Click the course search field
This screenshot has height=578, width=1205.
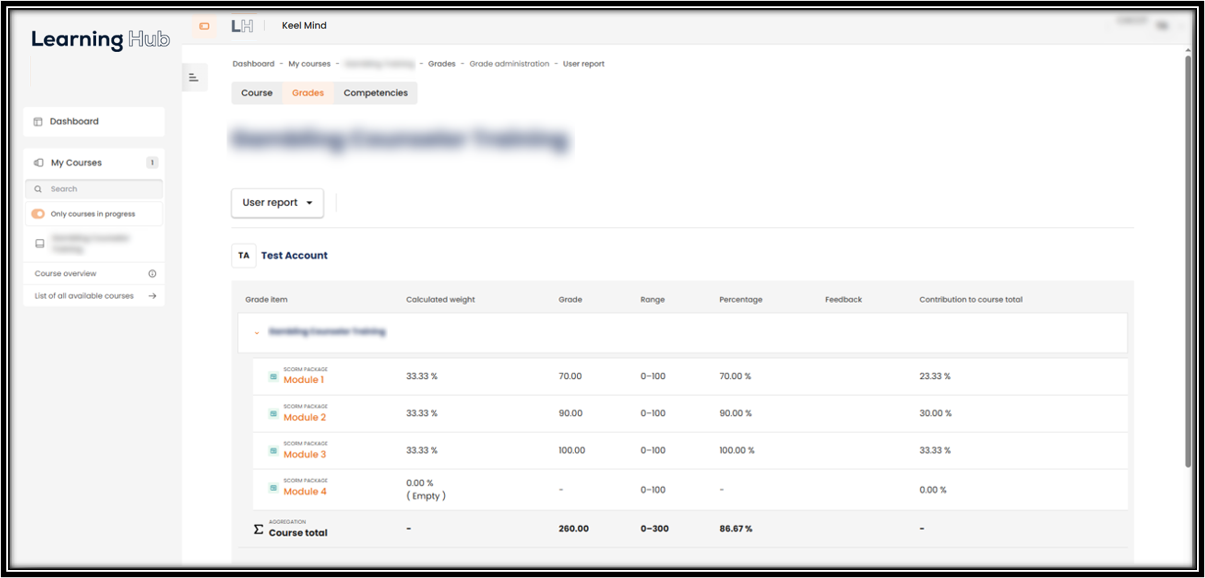[x=94, y=189]
